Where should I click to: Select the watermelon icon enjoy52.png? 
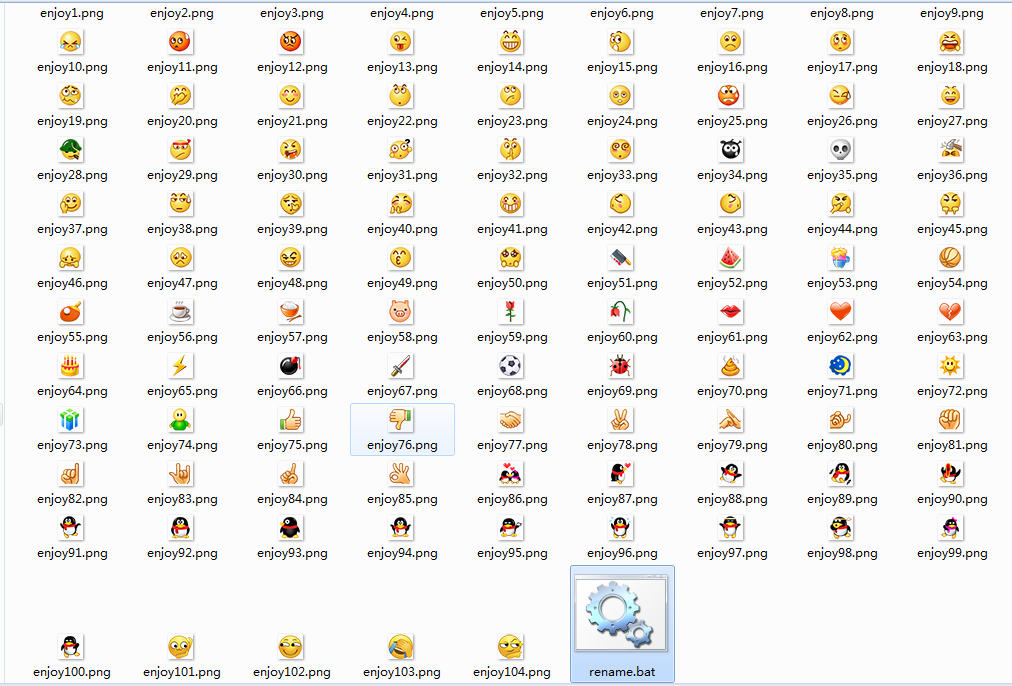pyautogui.click(x=730, y=258)
